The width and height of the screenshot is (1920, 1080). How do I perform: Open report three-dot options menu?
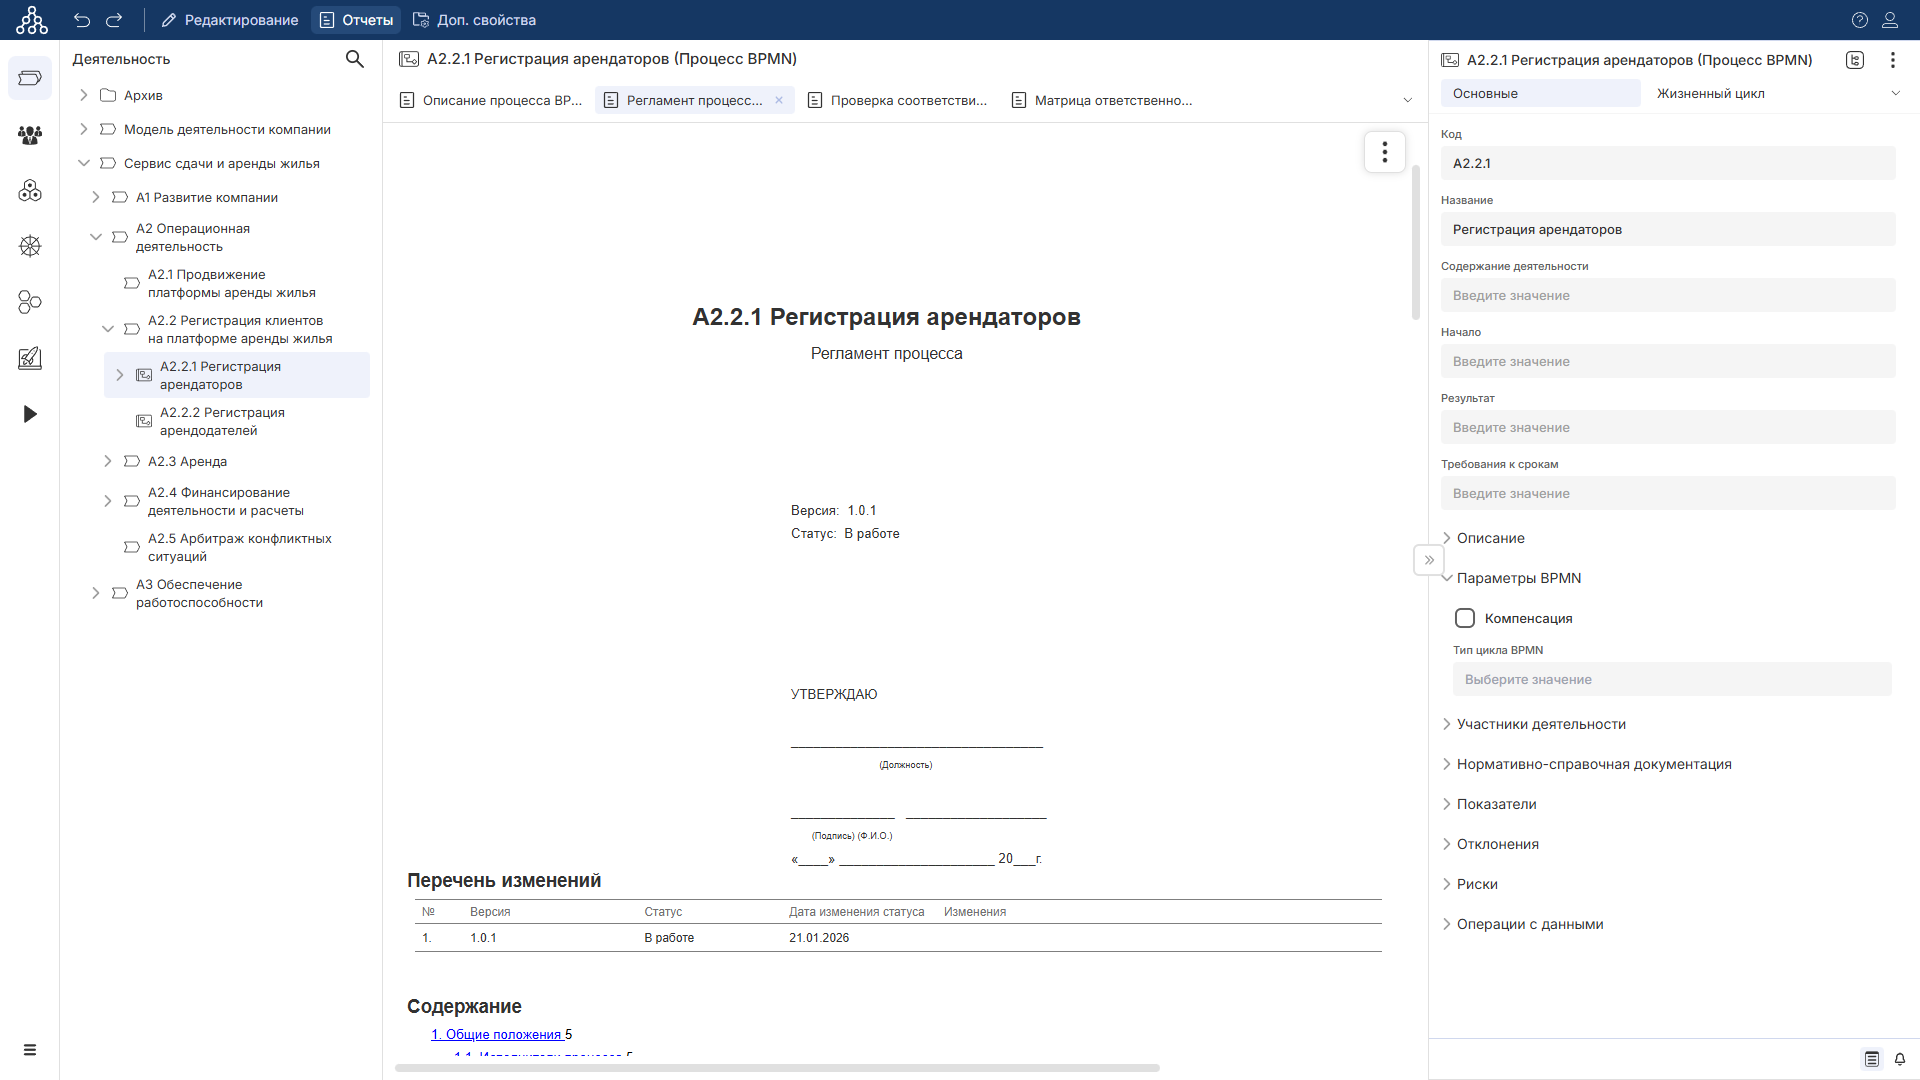click(1384, 152)
